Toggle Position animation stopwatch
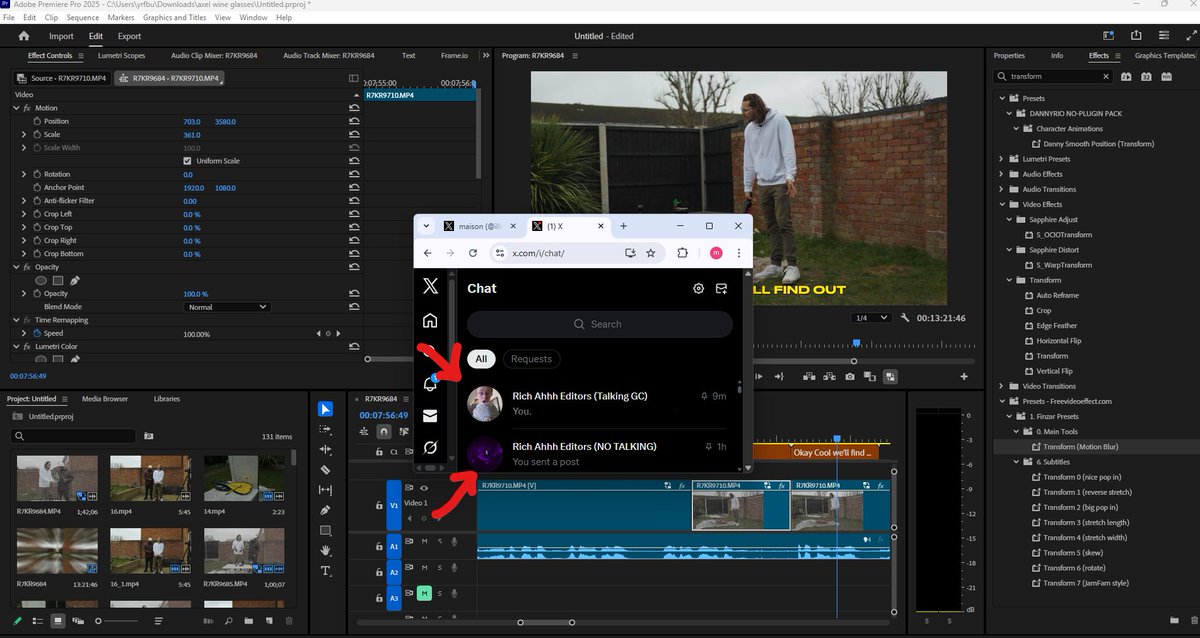Screen dimensions: 1200x638 point(37,121)
